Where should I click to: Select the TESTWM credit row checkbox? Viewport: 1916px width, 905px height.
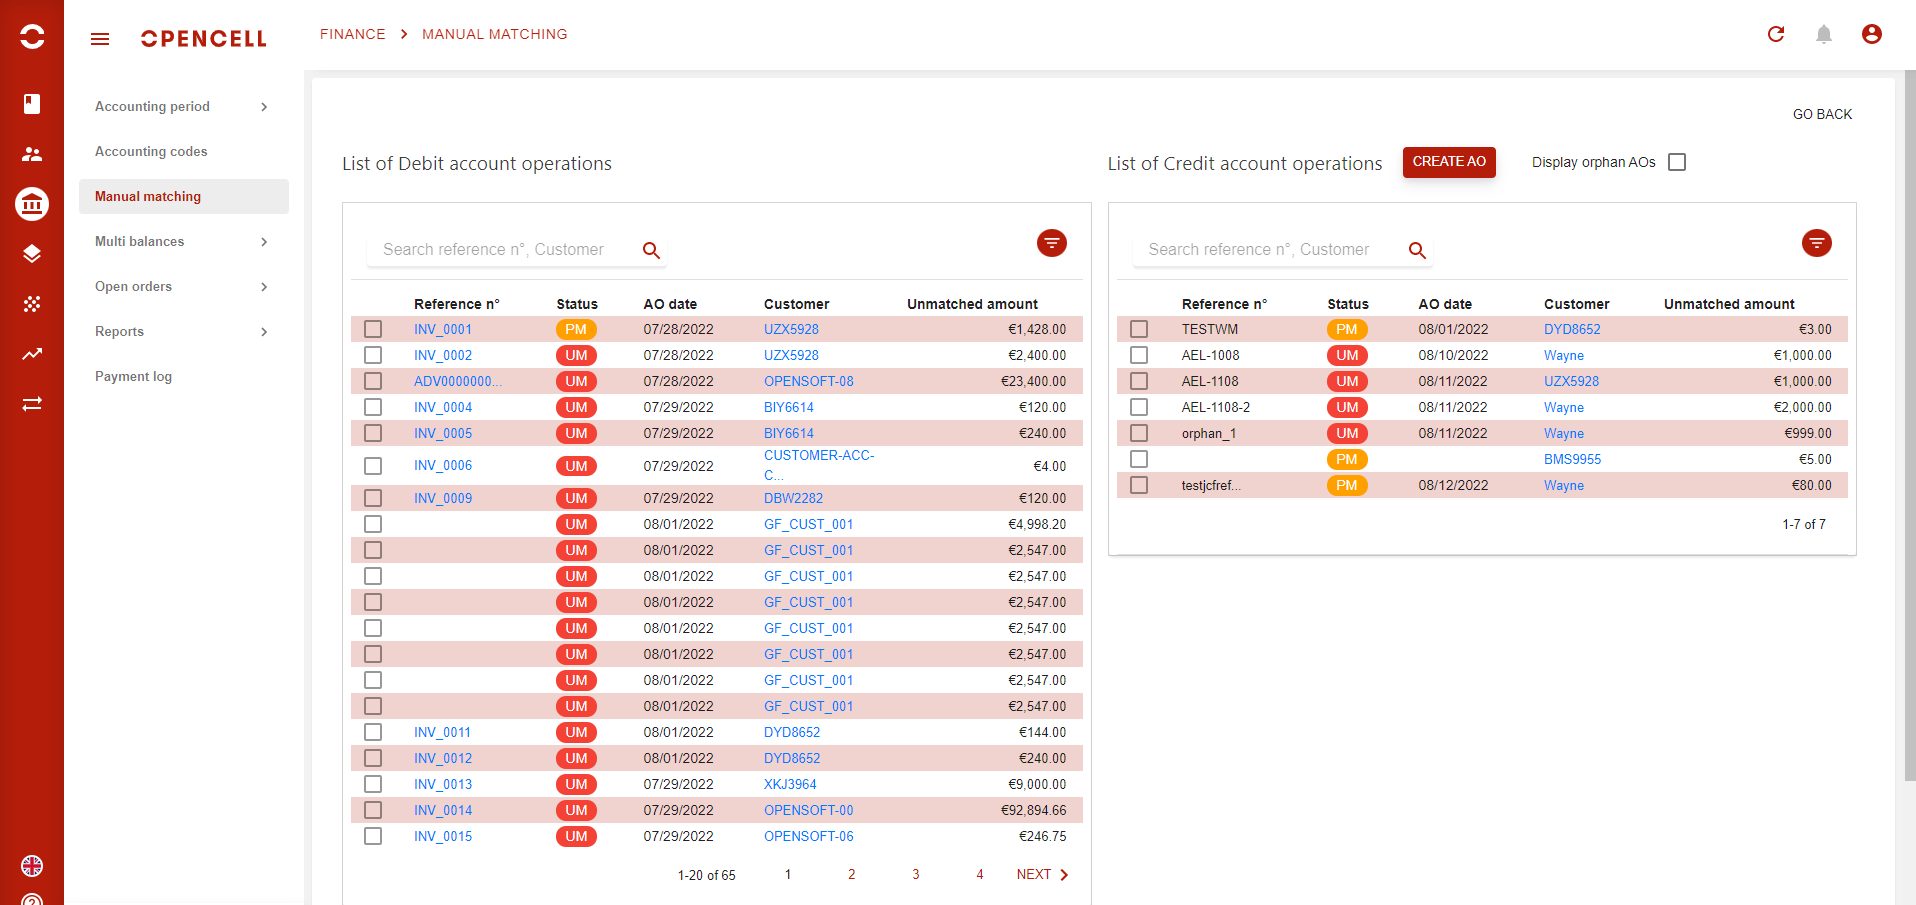point(1139,329)
